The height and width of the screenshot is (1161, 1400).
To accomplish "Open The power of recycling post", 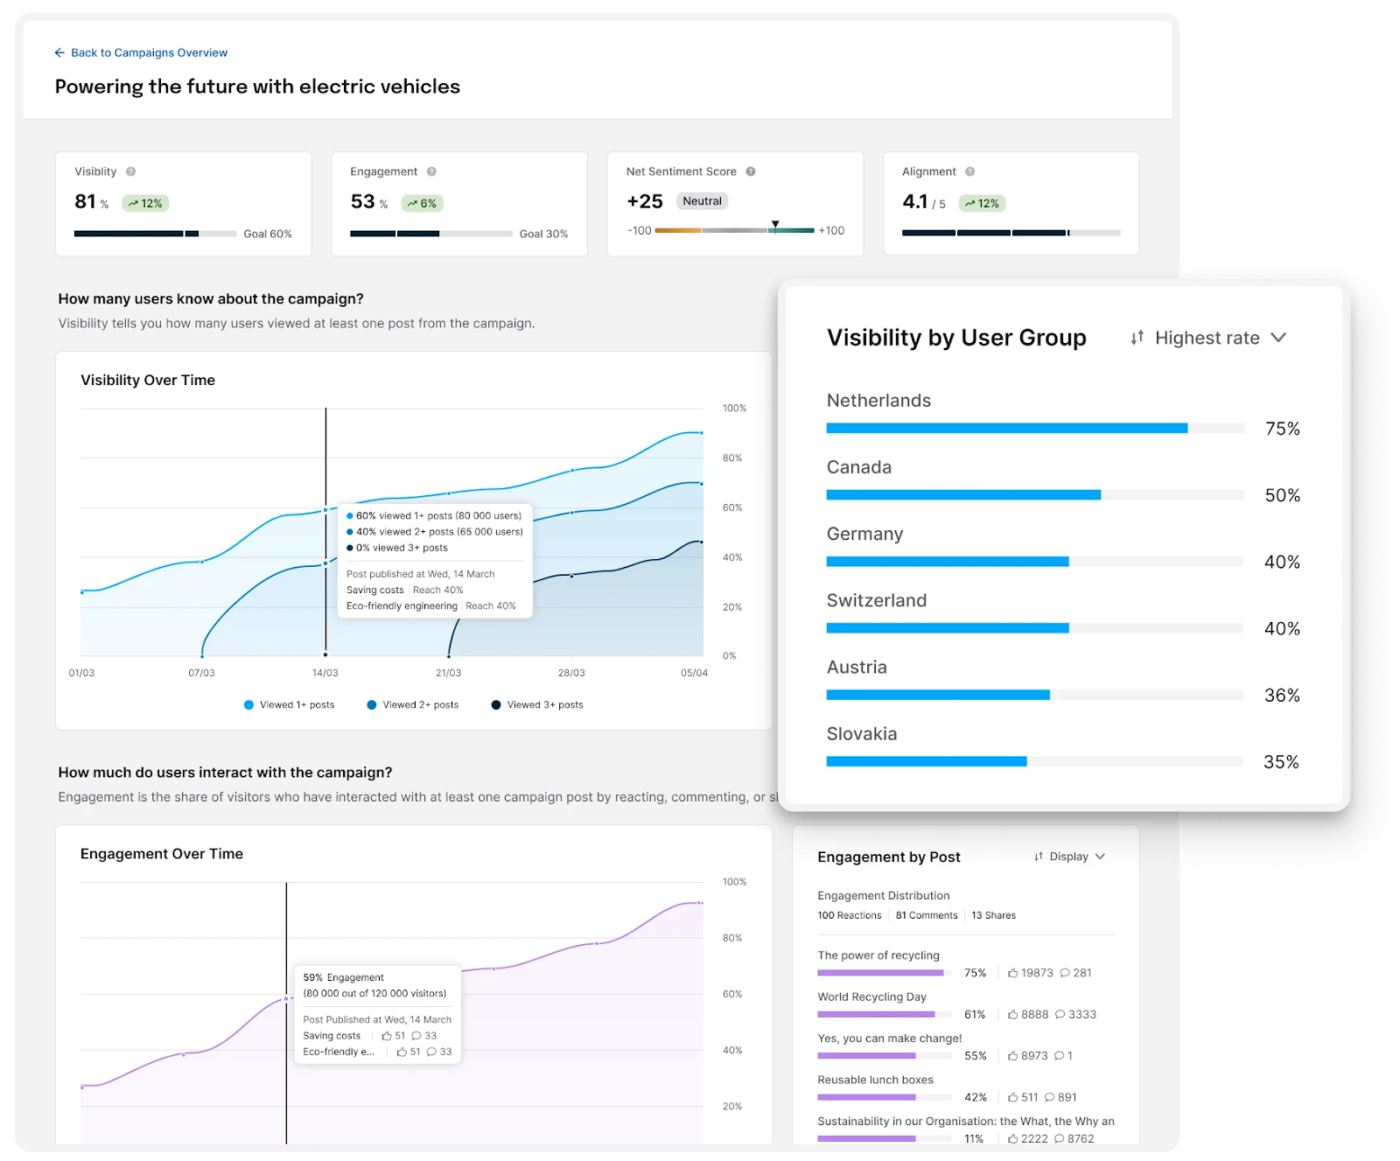I will click(878, 956).
